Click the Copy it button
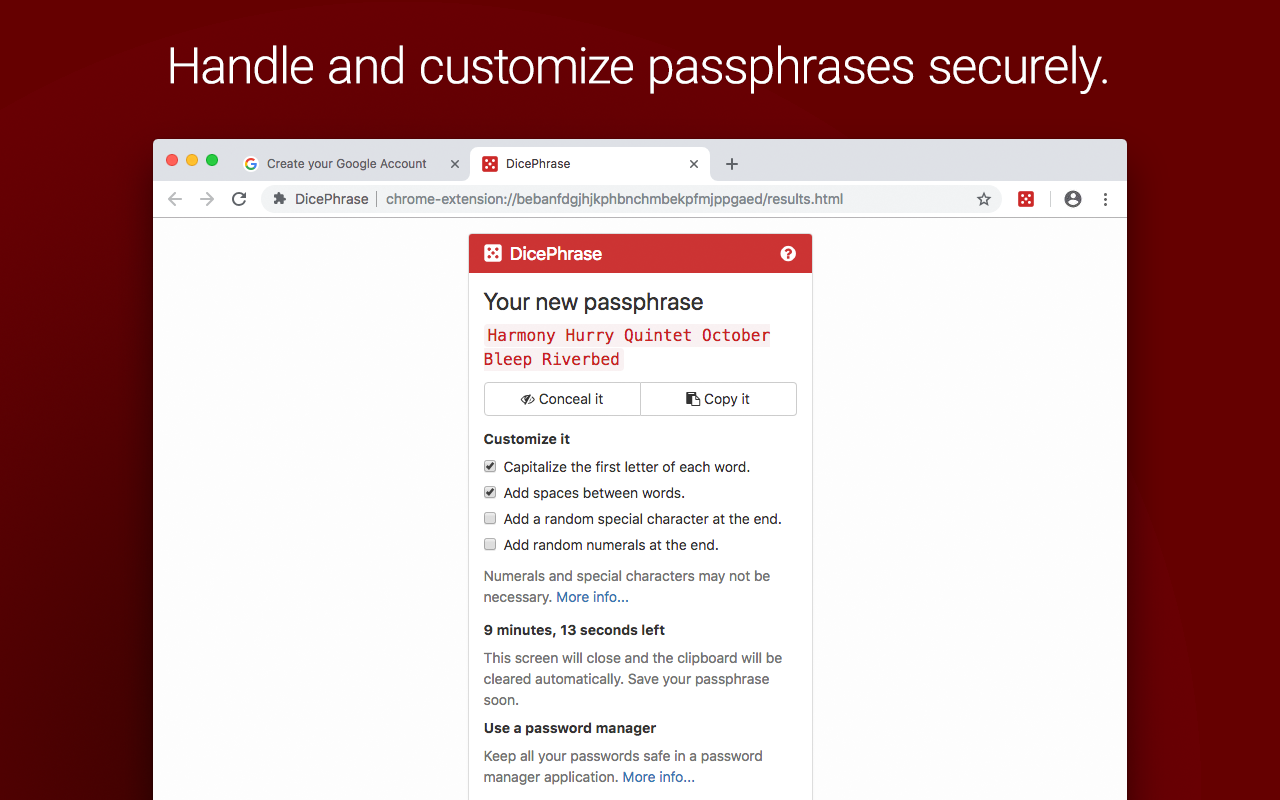Screen dimensions: 1280x800 pyautogui.click(x=718, y=399)
